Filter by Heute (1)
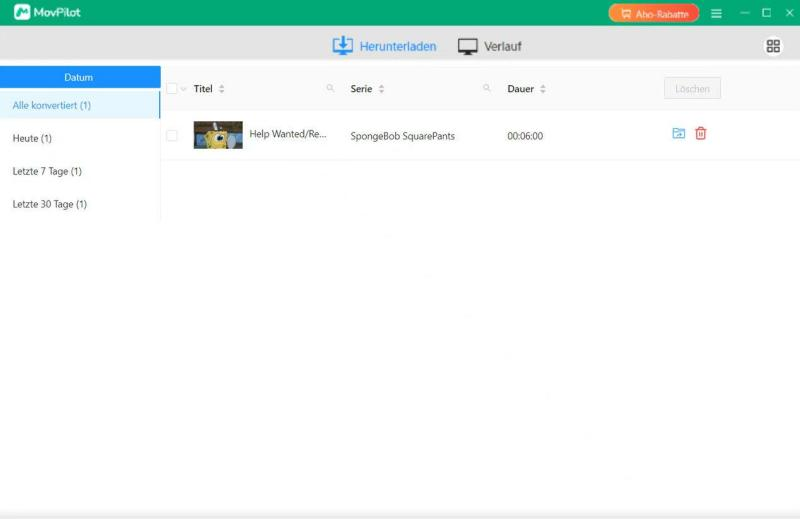 (x=80, y=138)
